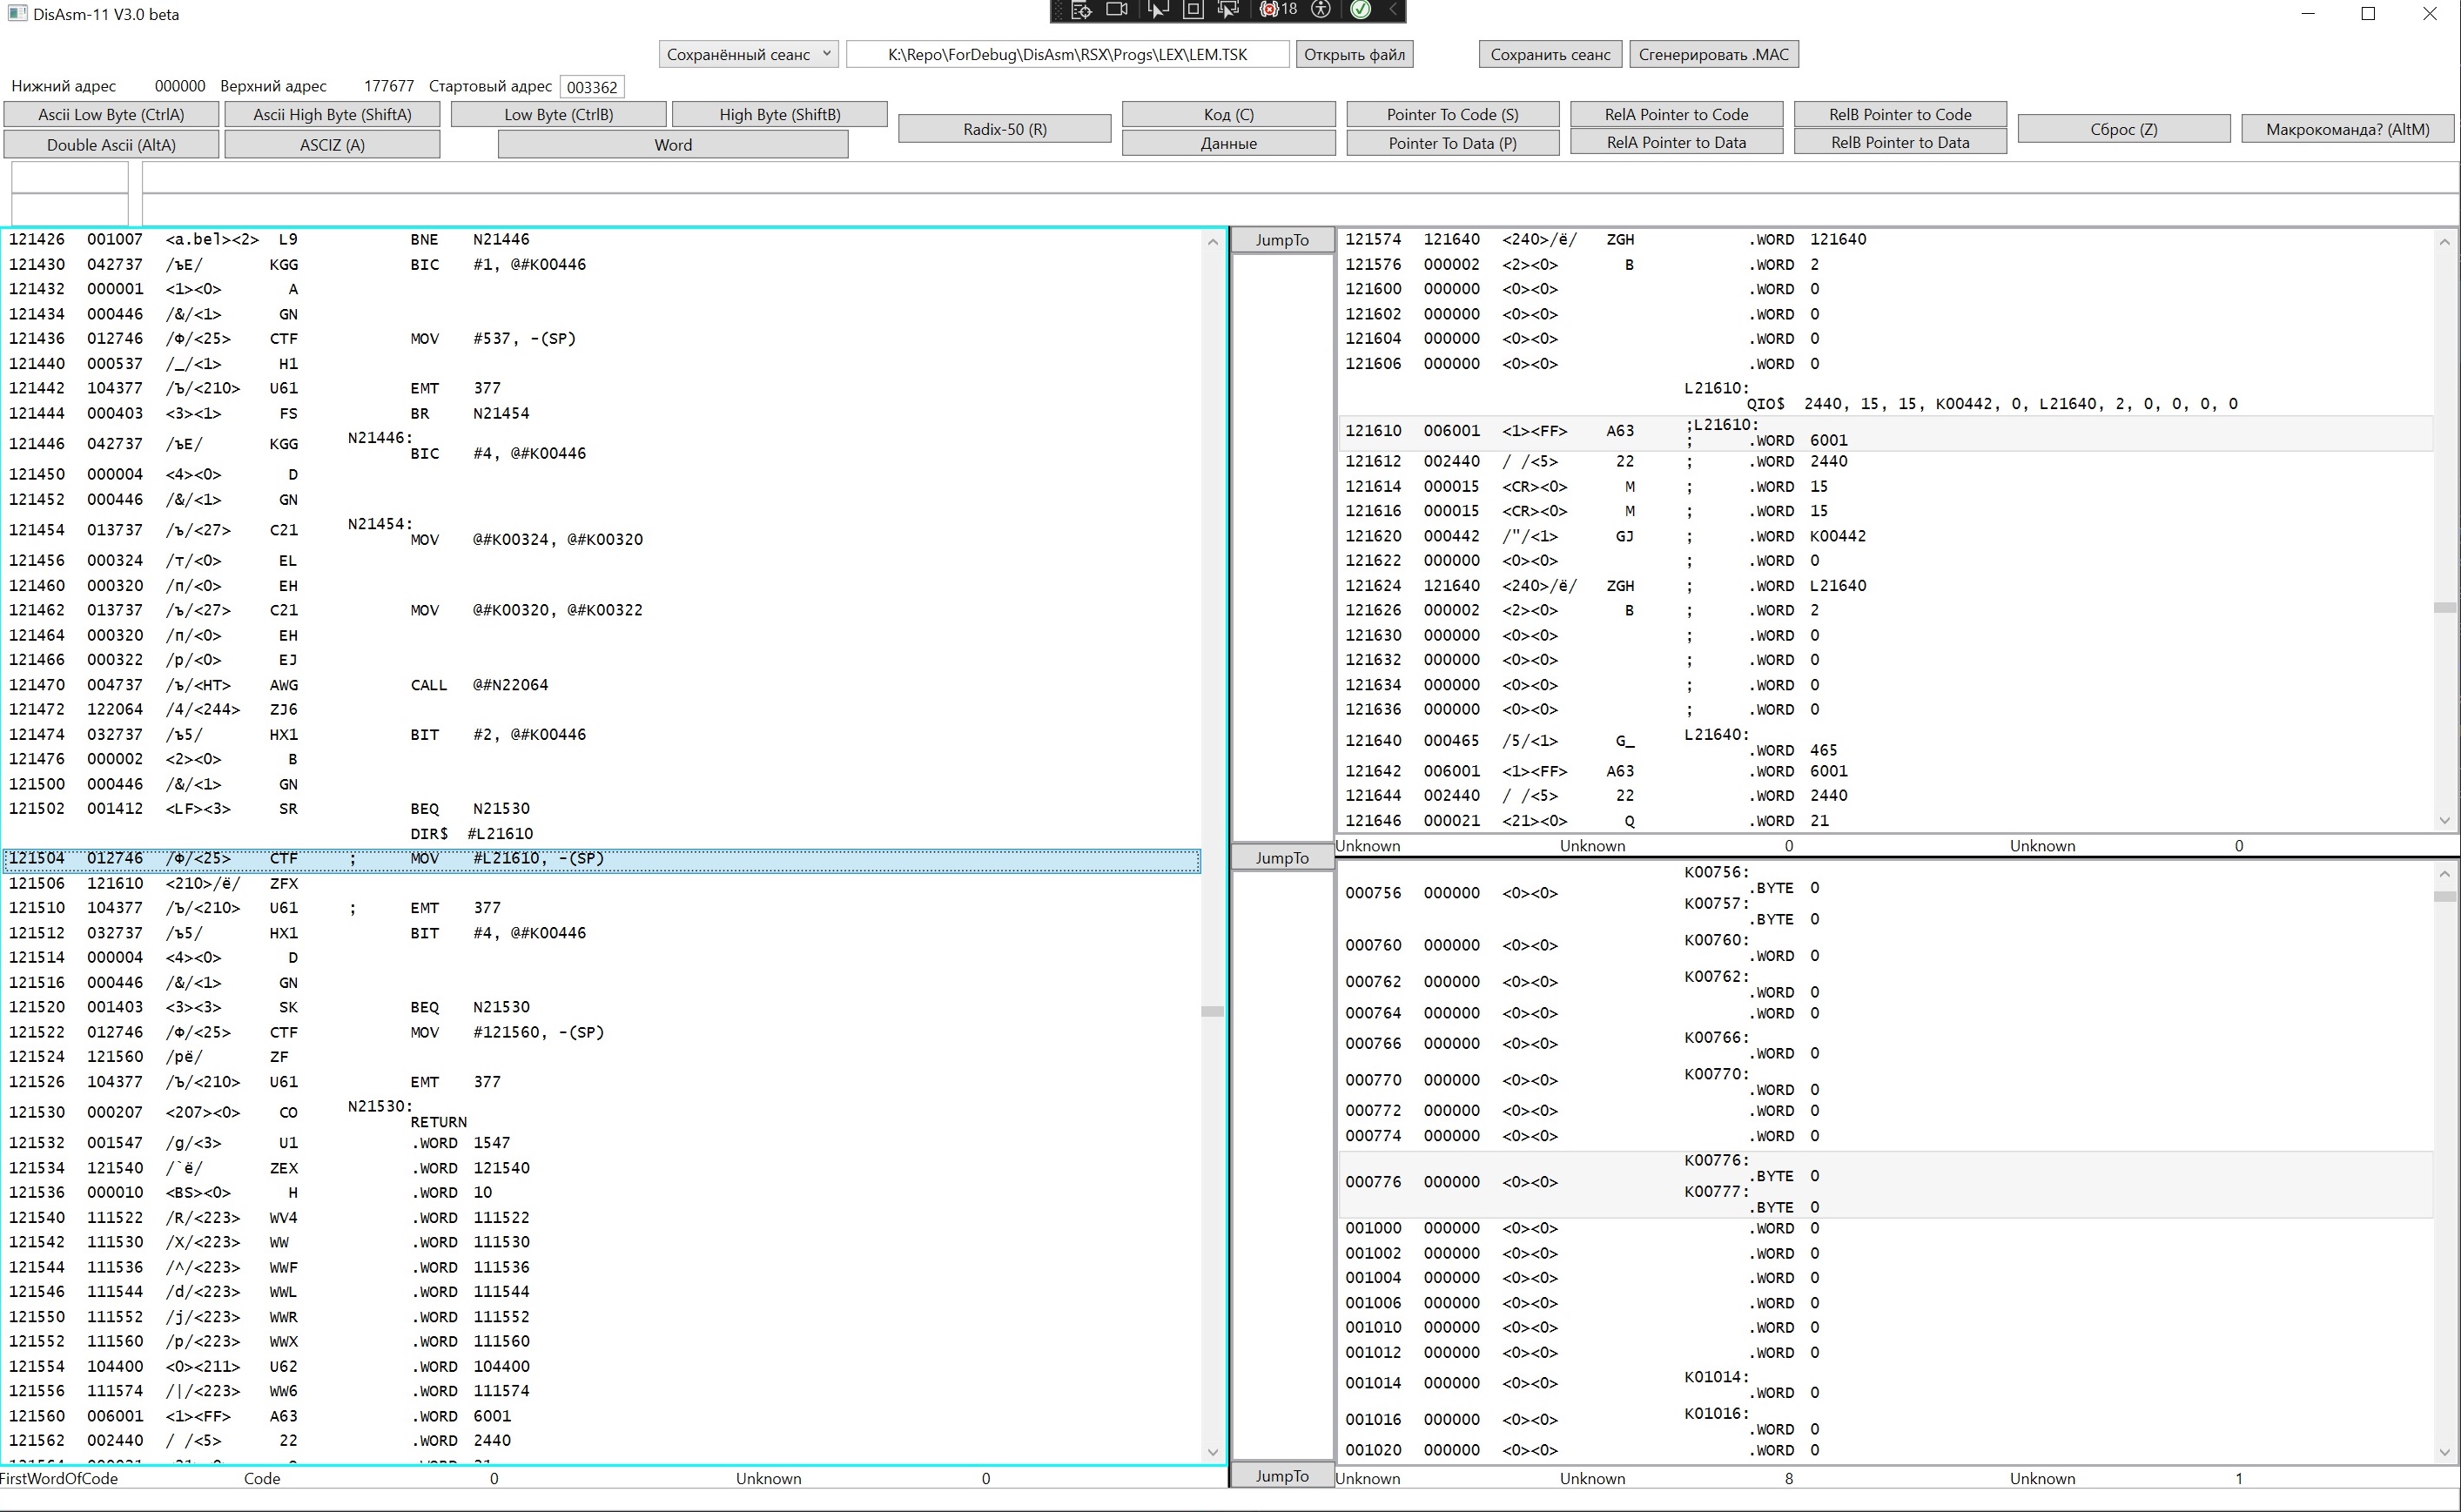Image resolution: width=2461 pixels, height=1512 pixels.
Task: Collapse the debug toolbar with left chevron
Action: 1393,10
